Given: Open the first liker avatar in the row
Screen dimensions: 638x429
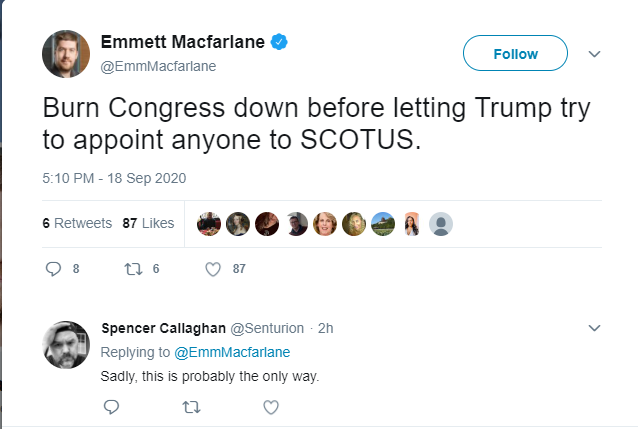Looking at the screenshot, I should (209, 224).
